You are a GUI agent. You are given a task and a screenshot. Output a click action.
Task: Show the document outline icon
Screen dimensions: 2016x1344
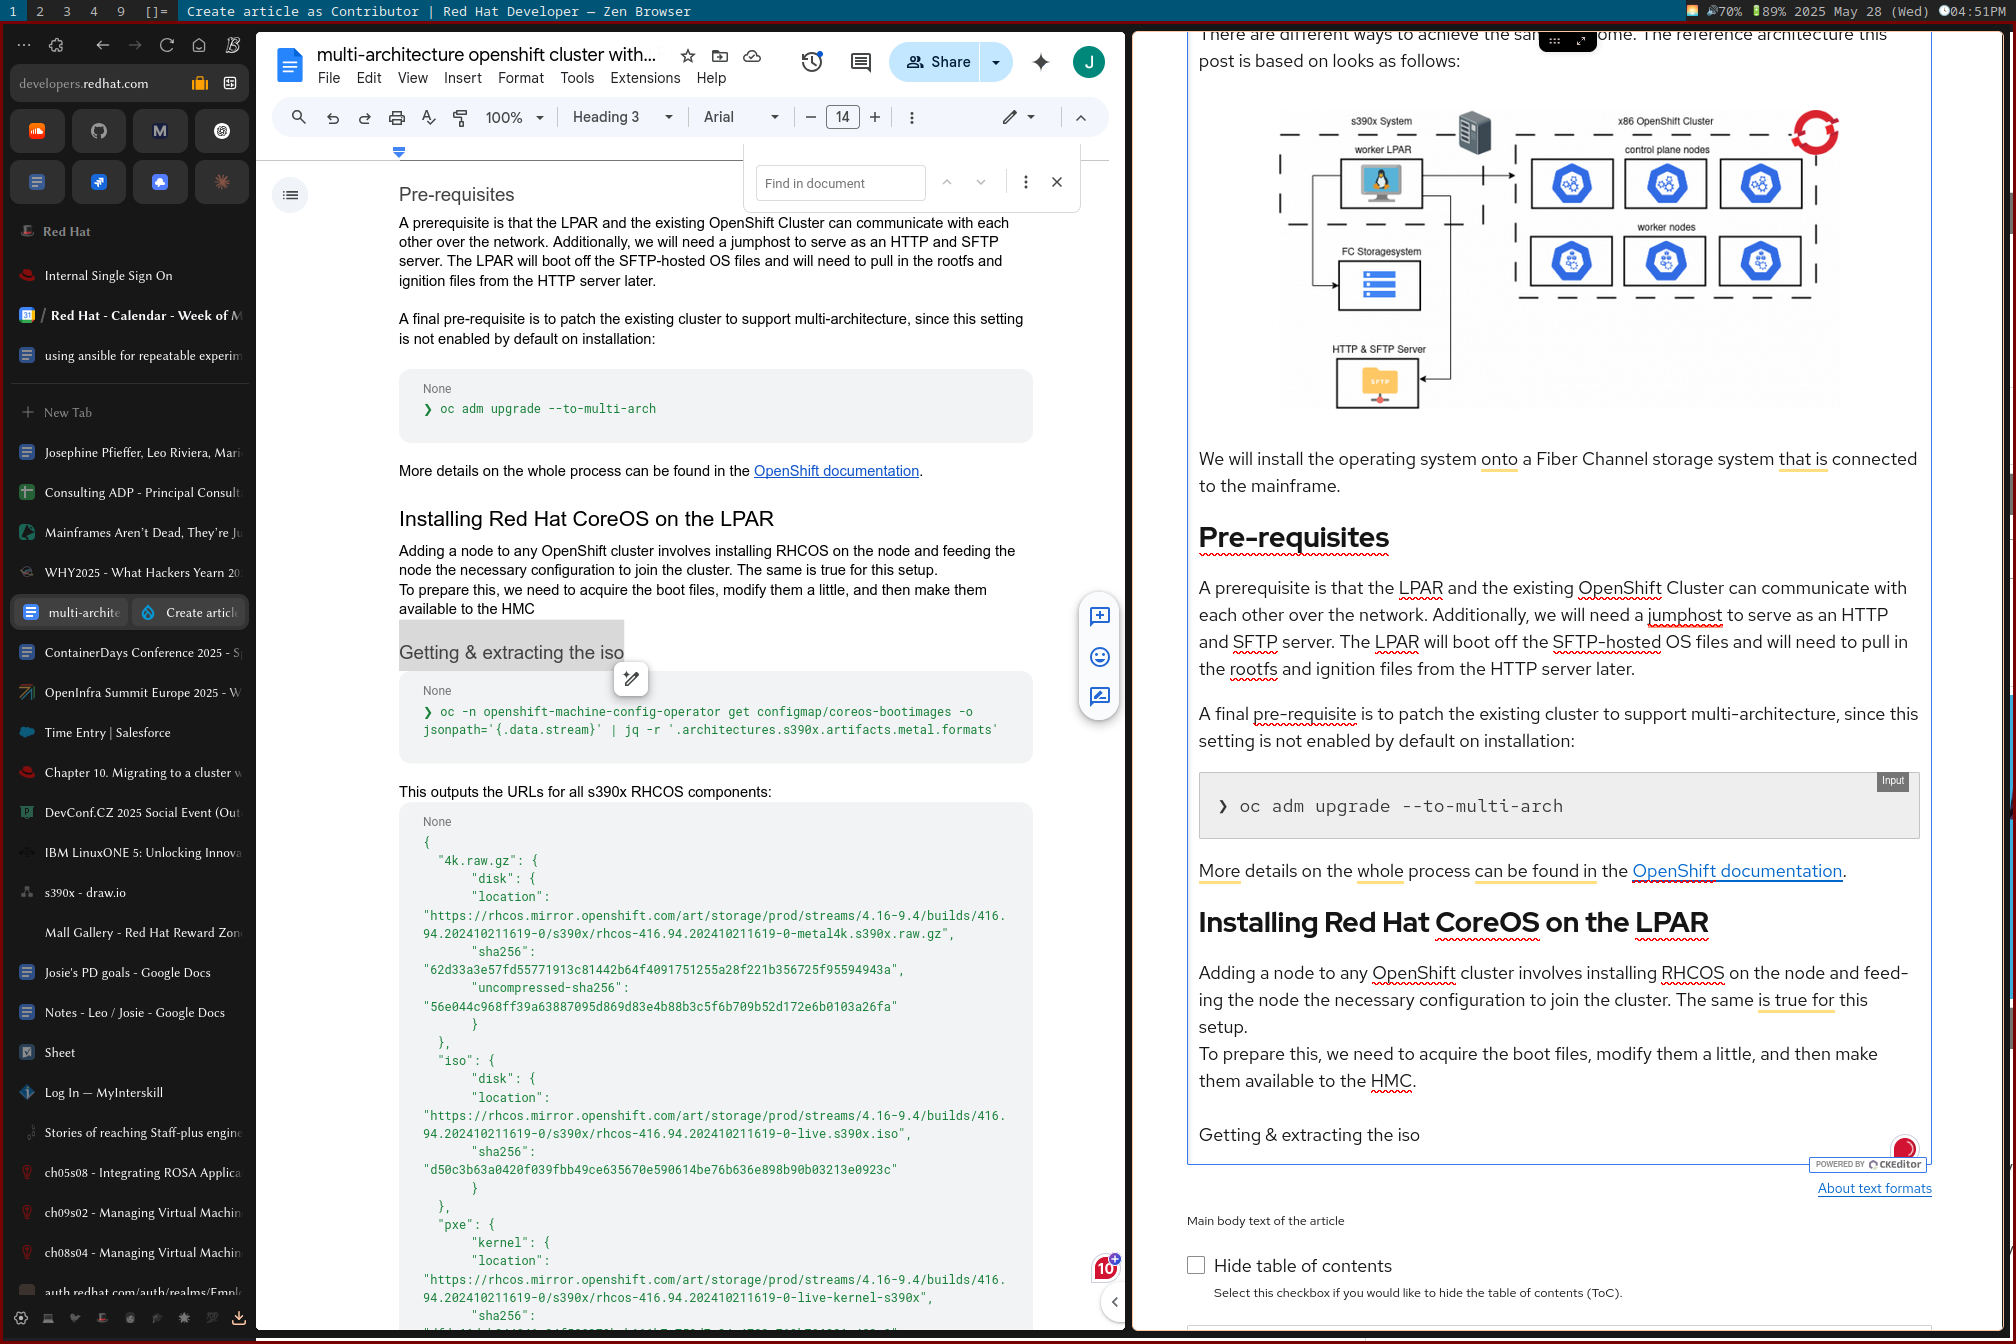click(x=291, y=195)
